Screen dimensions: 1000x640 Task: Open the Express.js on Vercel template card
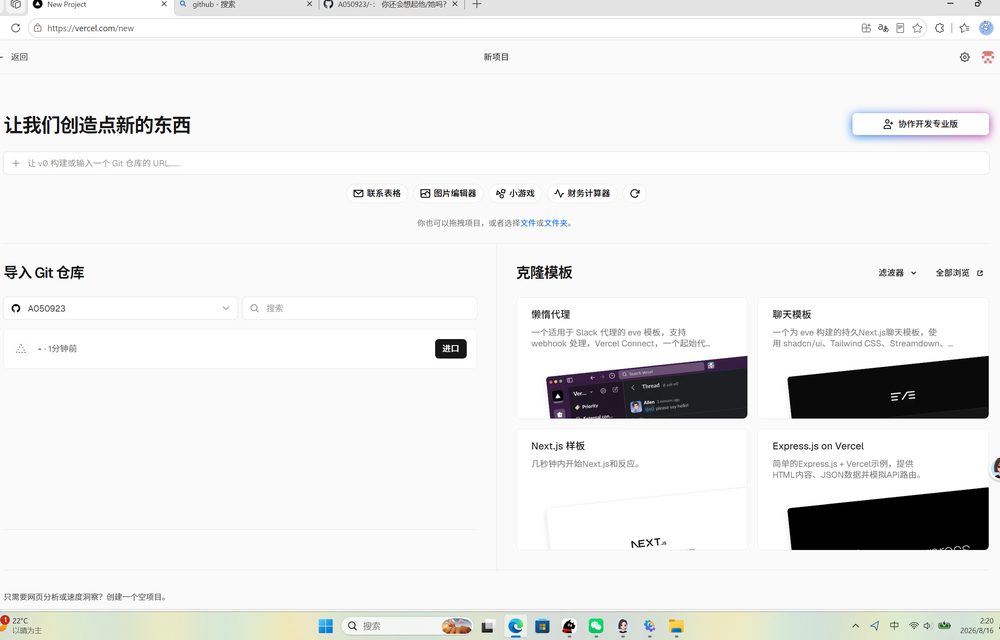pyautogui.click(x=873, y=489)
